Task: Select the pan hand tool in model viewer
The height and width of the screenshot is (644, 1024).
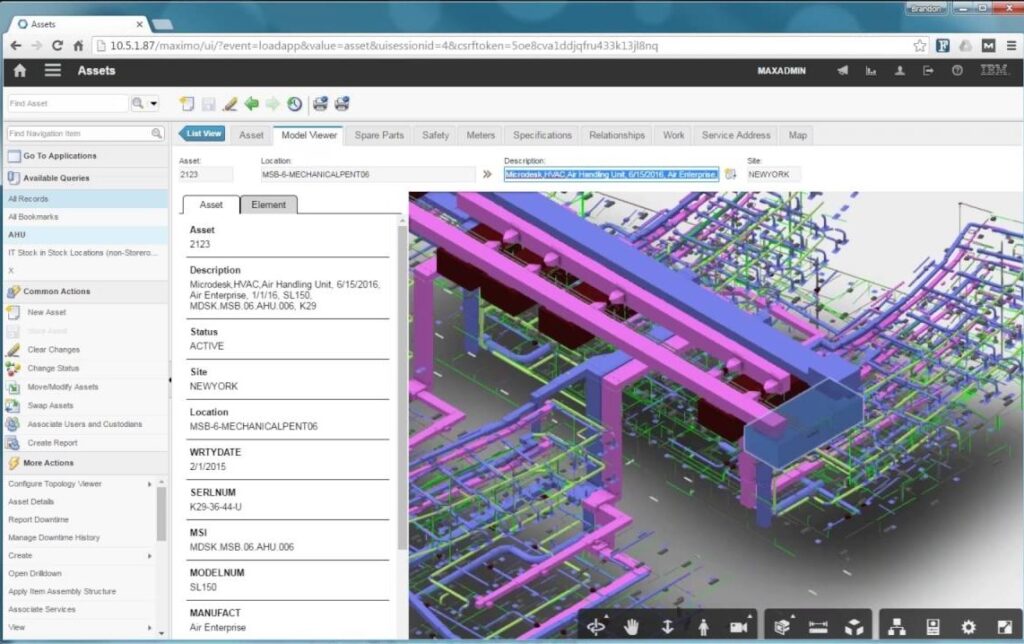Action: pos(631,626)
